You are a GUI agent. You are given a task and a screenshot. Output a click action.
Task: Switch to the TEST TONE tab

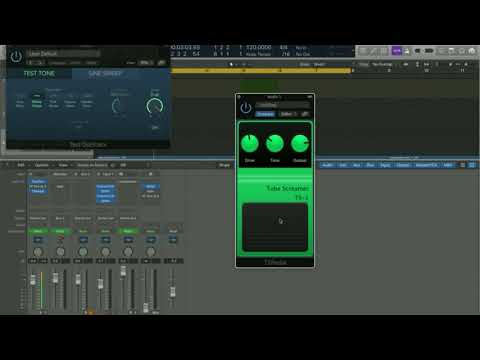point(39,73)
